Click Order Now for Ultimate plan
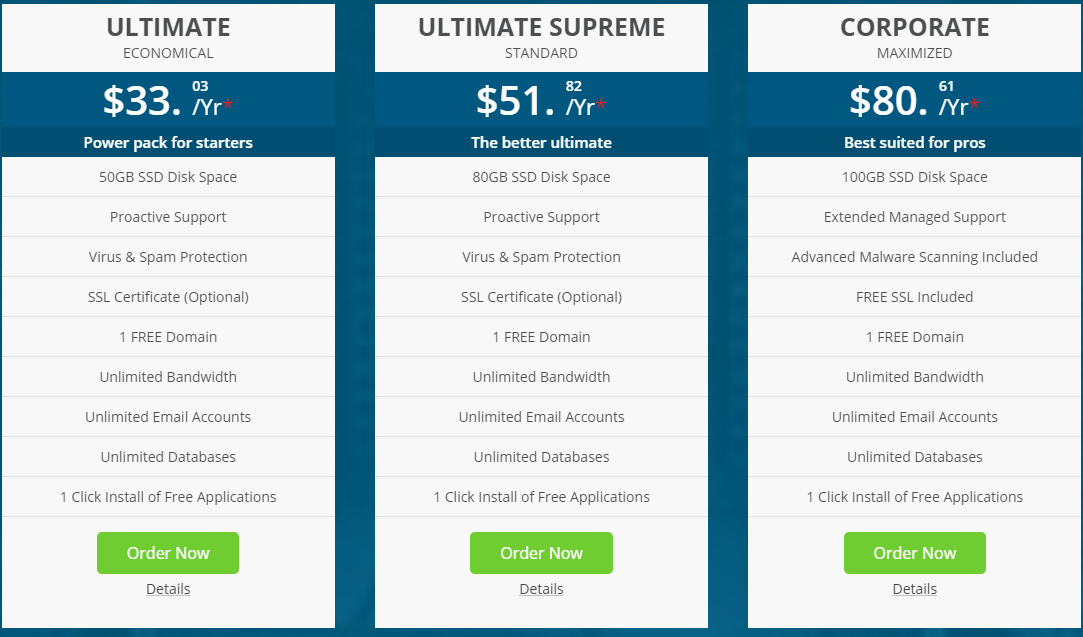The image size is (1083, 637). tap(168, 553)
